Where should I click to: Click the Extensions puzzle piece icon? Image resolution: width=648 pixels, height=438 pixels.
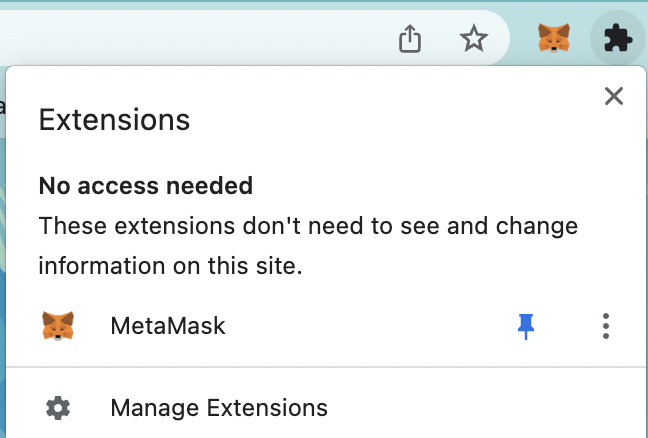point(617,39)
